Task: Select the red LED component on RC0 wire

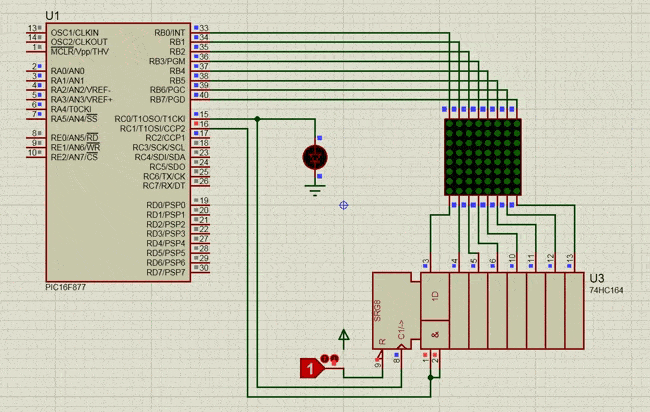Action: coord(315,158)
